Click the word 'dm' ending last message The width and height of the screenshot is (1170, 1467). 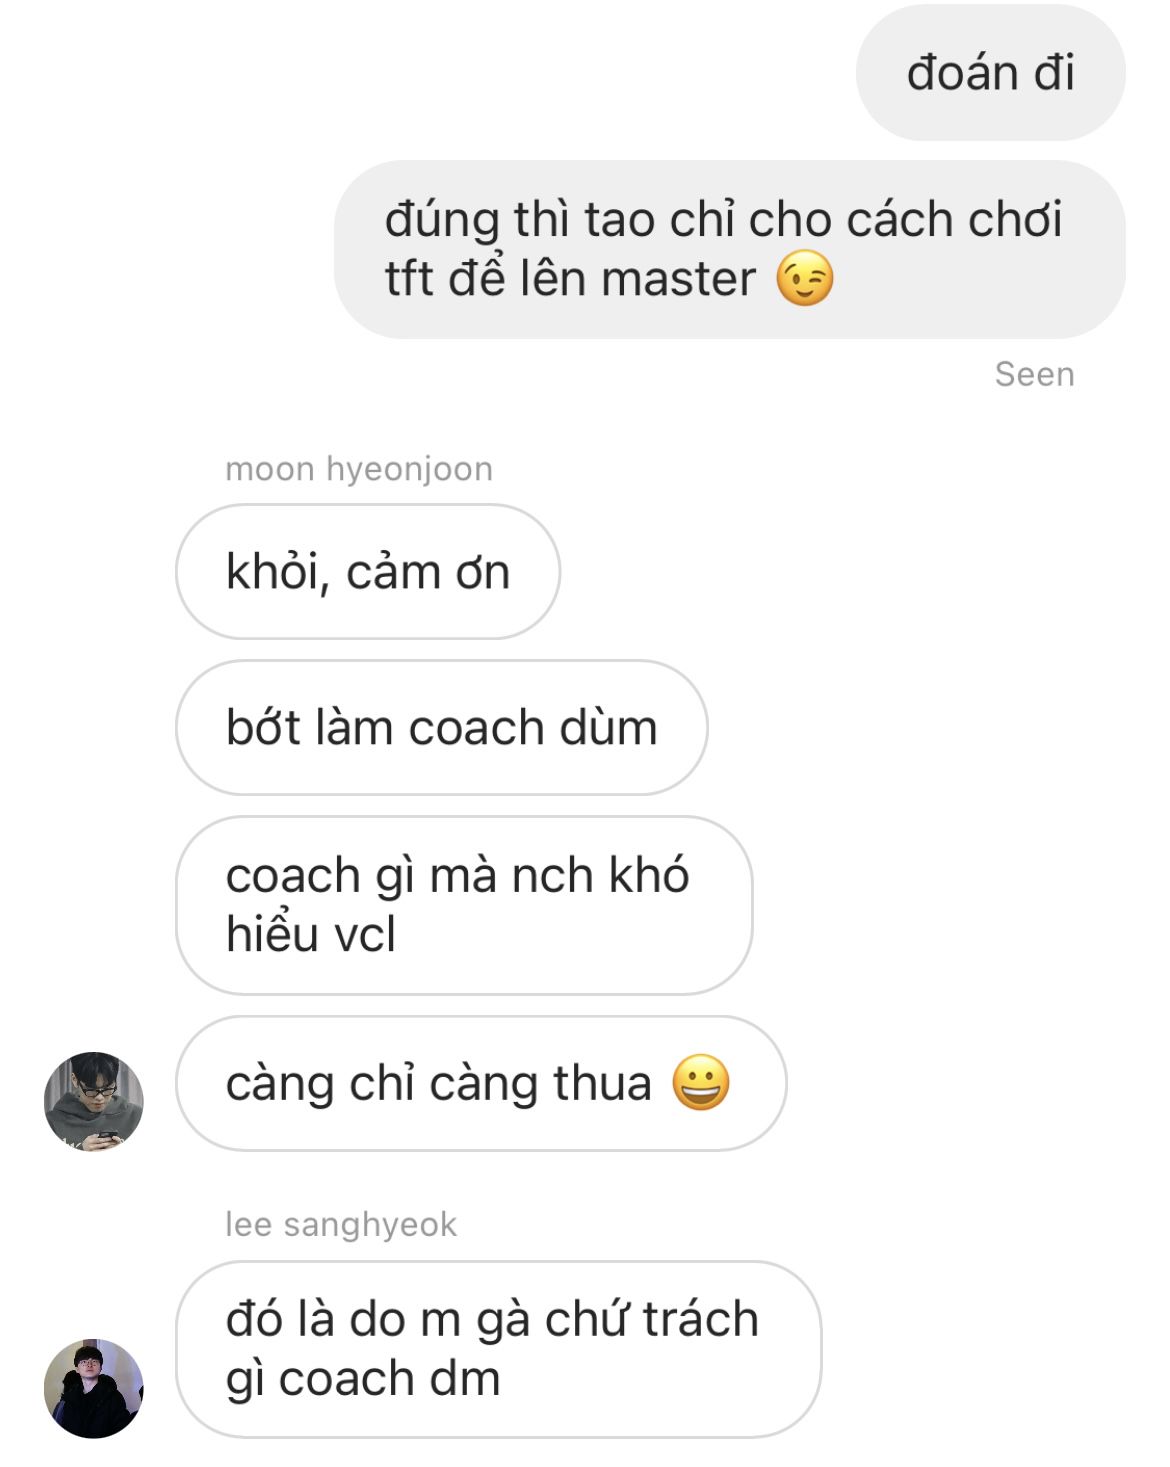coord(464,1378)
